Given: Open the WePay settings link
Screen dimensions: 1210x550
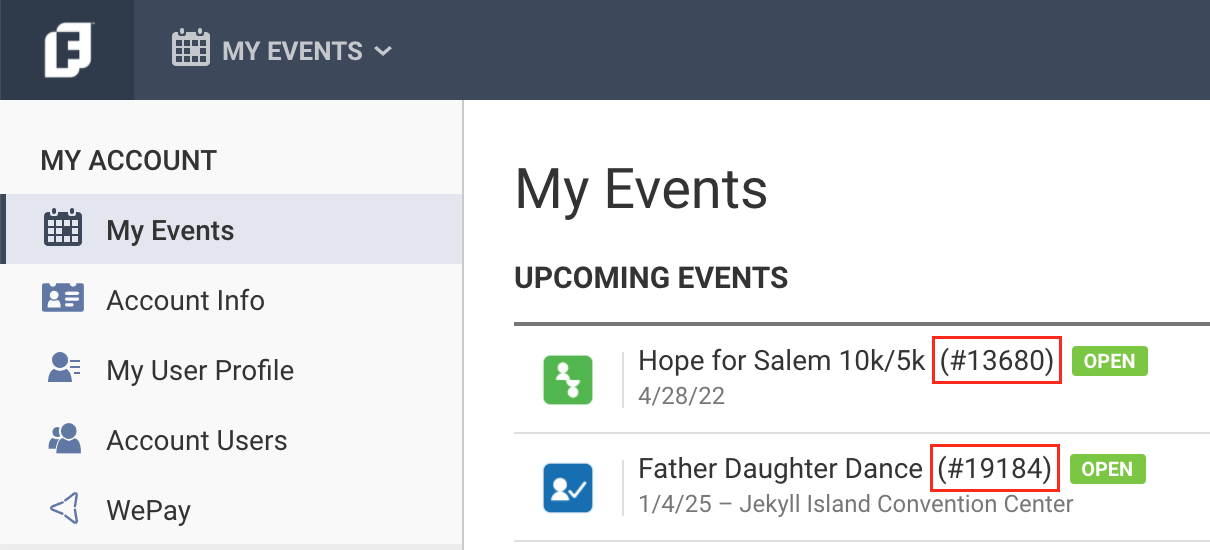Looking at the screenshot, I should (x=148, y=511).
